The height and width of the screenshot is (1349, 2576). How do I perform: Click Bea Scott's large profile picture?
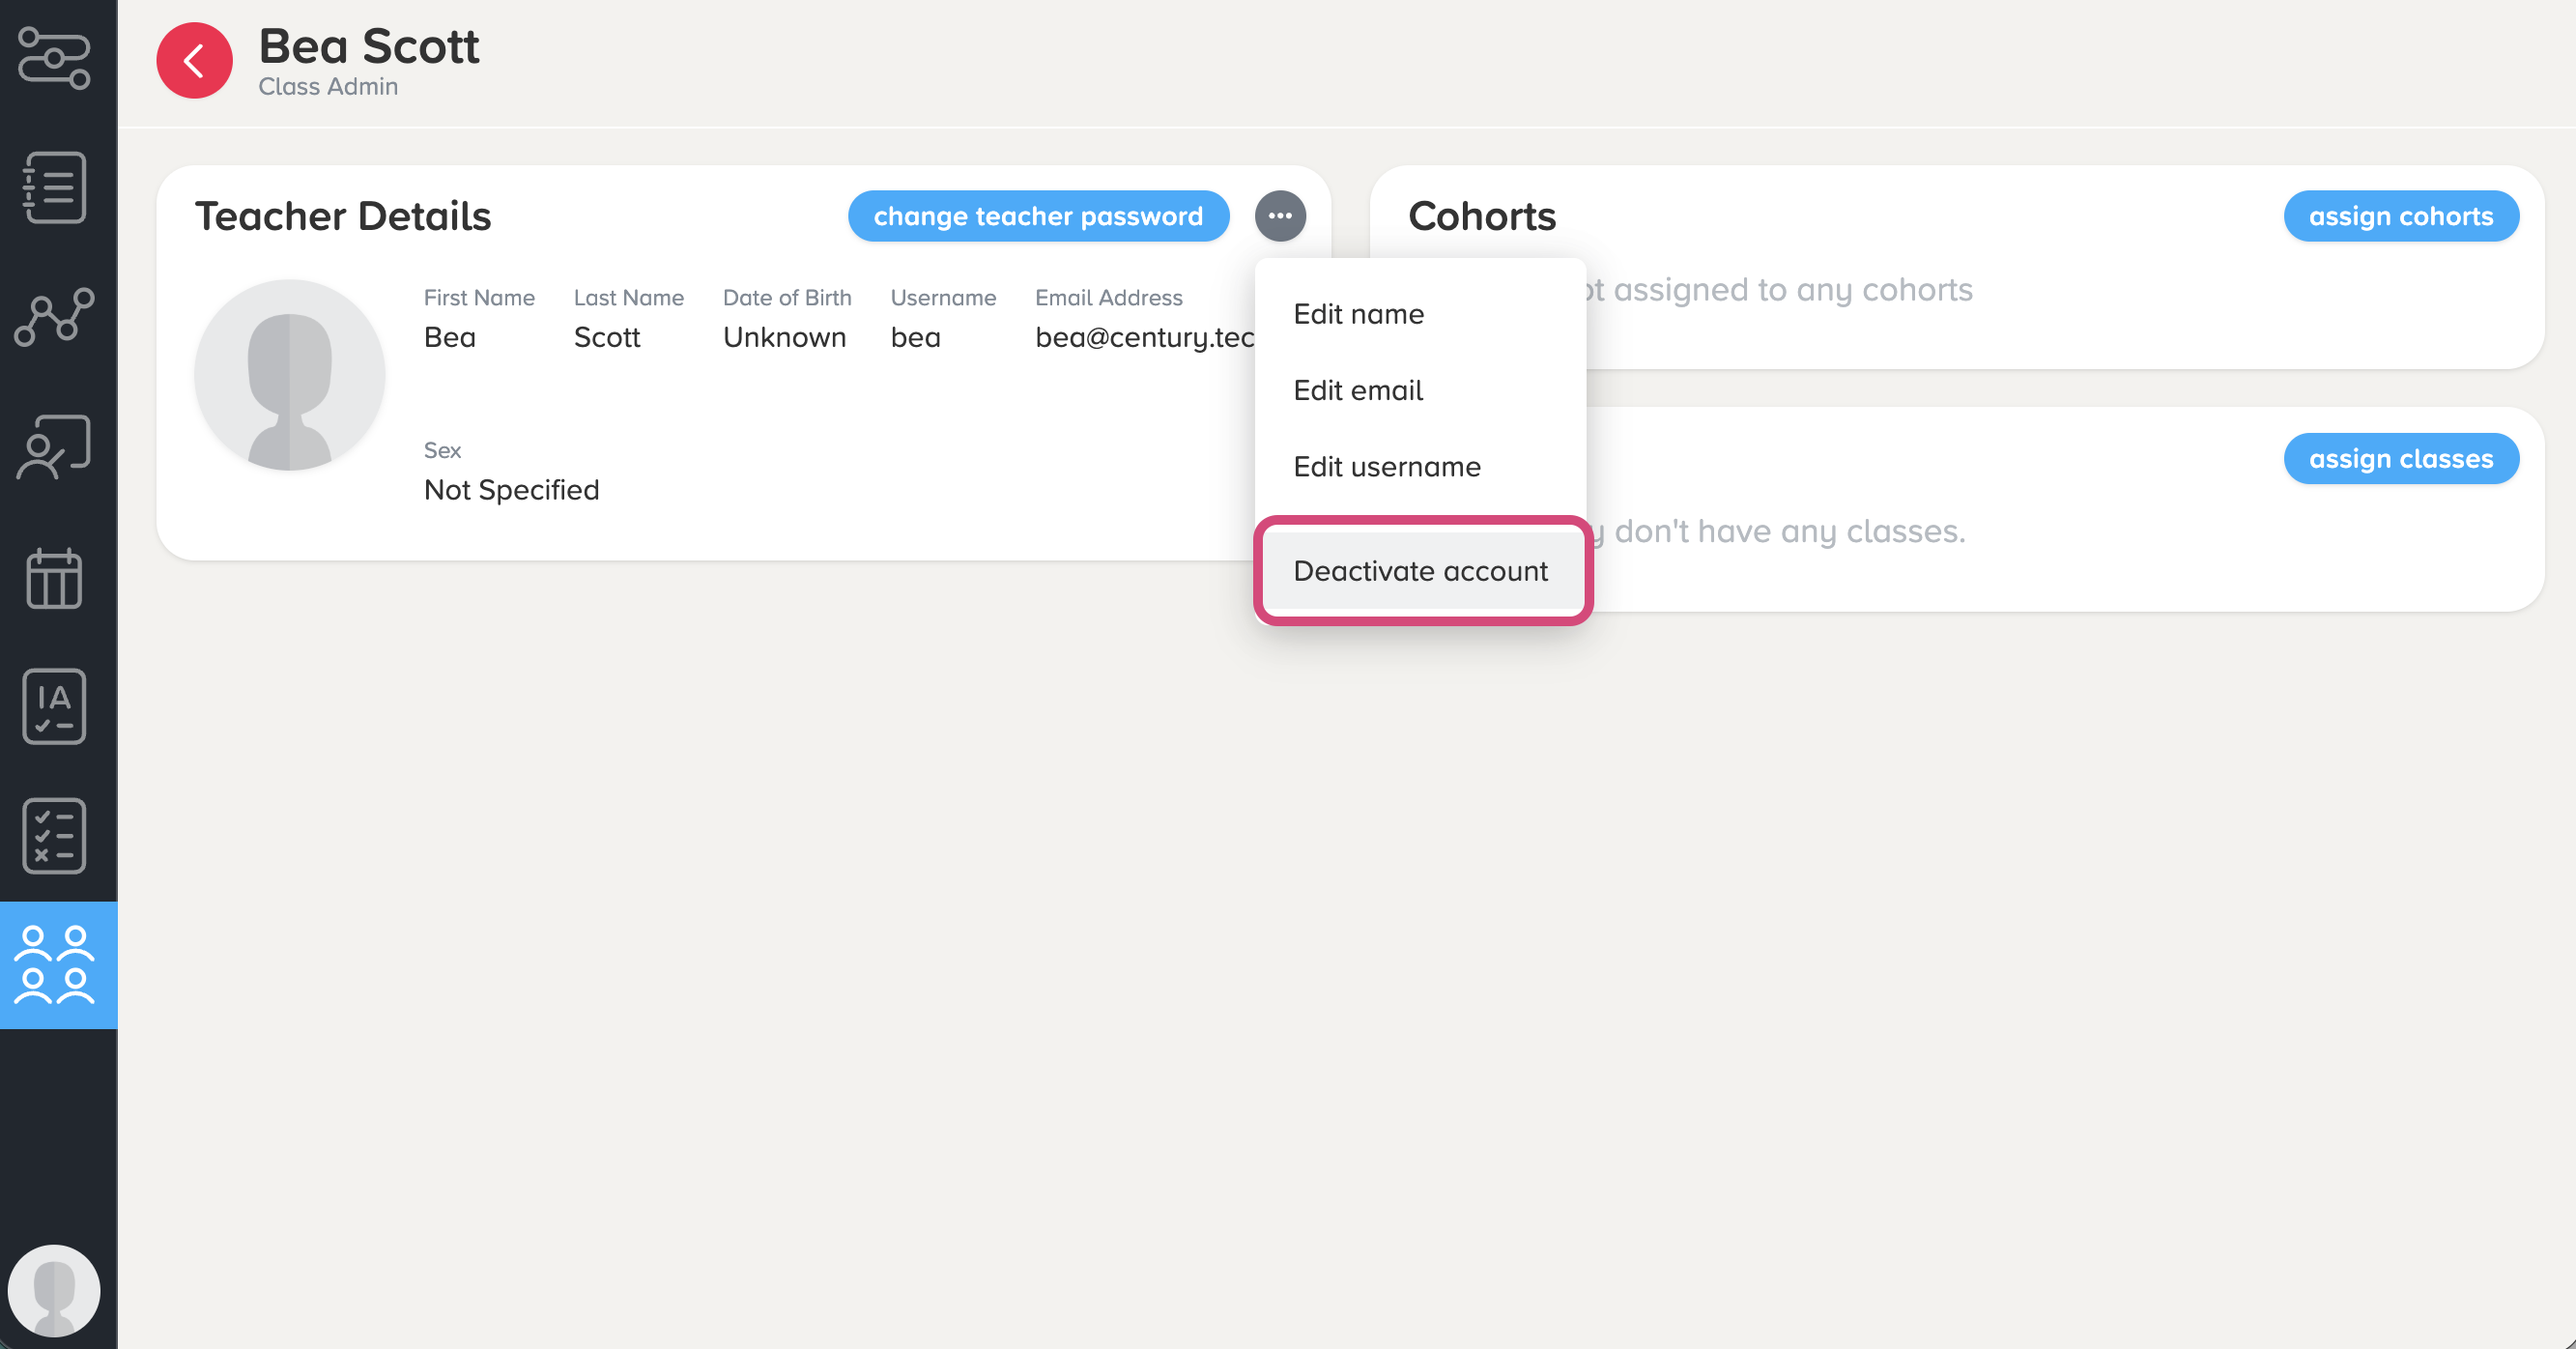[290, 375]
